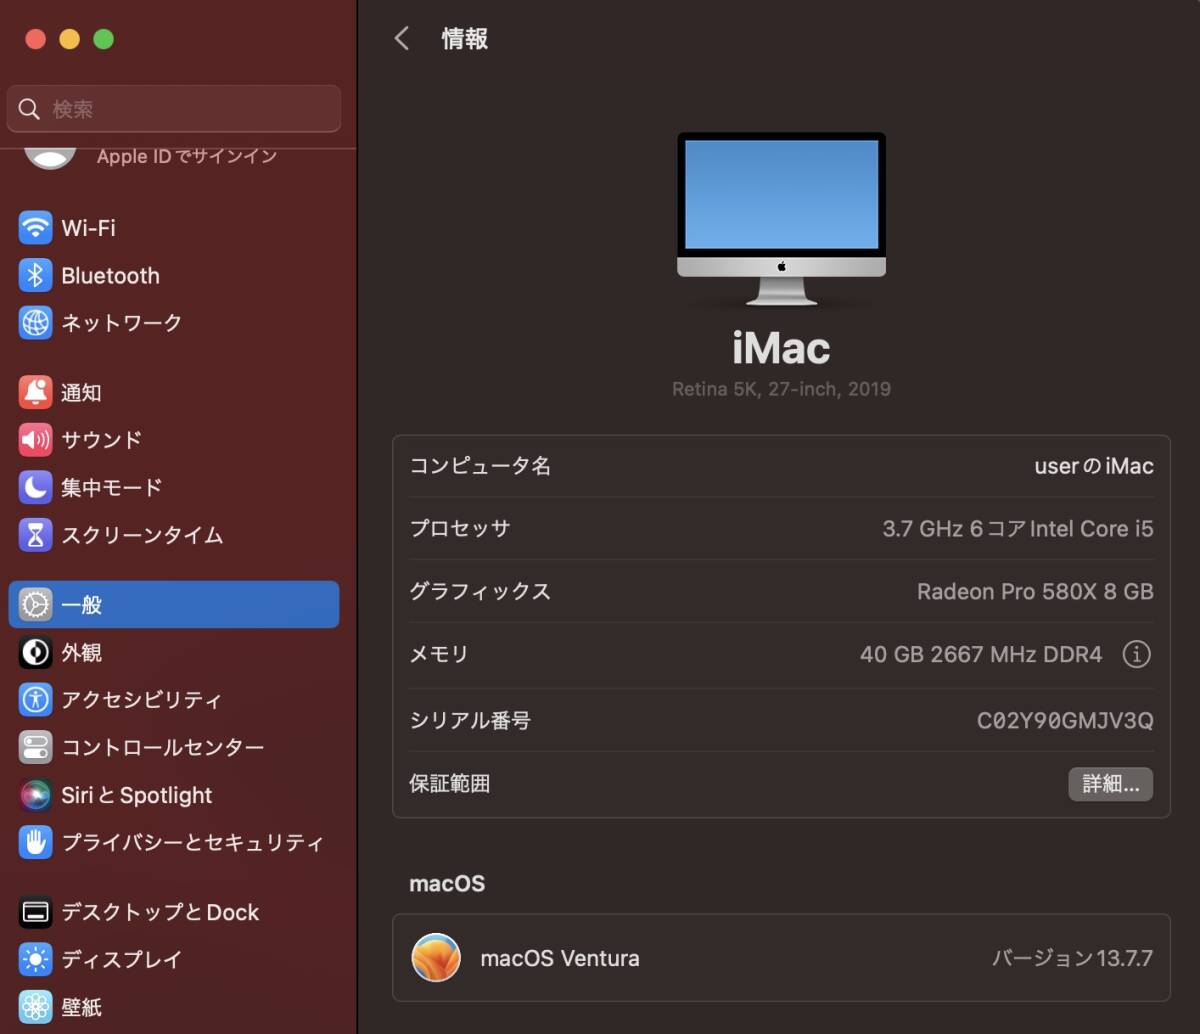The width and height of the screenshot is (1200, 1034).
Task: Click the サウンド speaker icon
Action: pyautogui.click(x=35, y=440)
